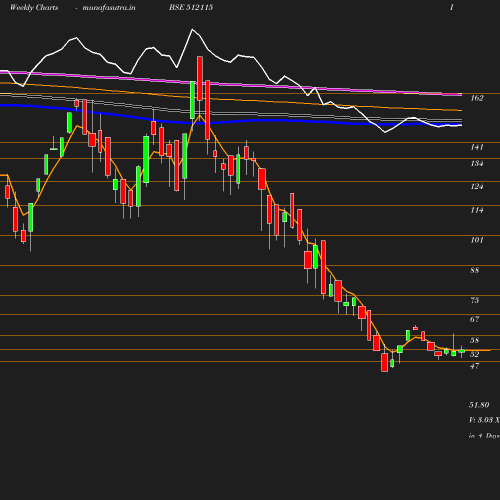
Task: Select the 134 price axis label
Action: point(477,163)
